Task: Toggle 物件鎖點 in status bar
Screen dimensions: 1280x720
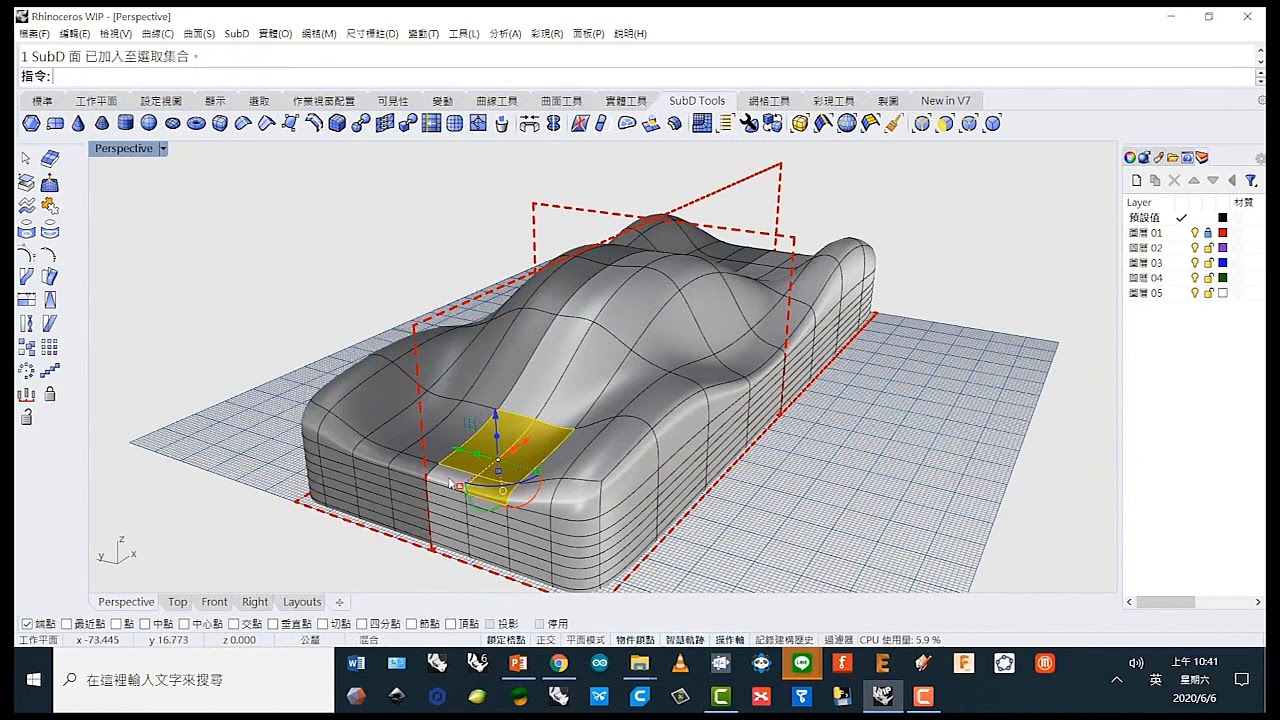Action: pos(635,640)
